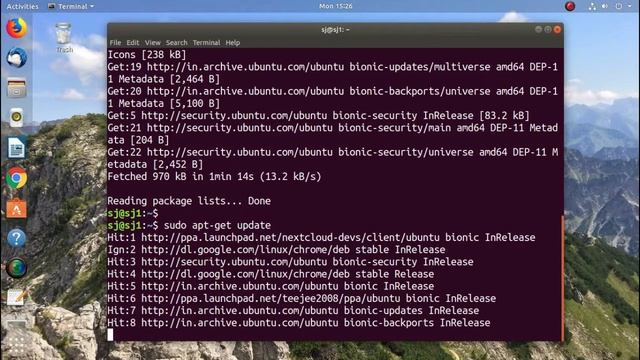The height and width of the screenshot is (360, 640).
Task: Click the 'ata [204 B]' line
Action: [x=138, y=140]
